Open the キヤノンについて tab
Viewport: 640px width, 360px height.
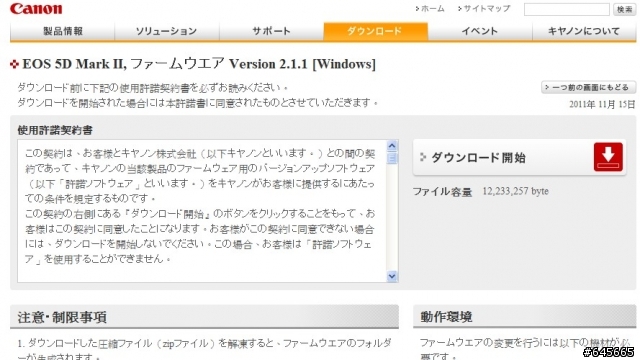point(584,31)
